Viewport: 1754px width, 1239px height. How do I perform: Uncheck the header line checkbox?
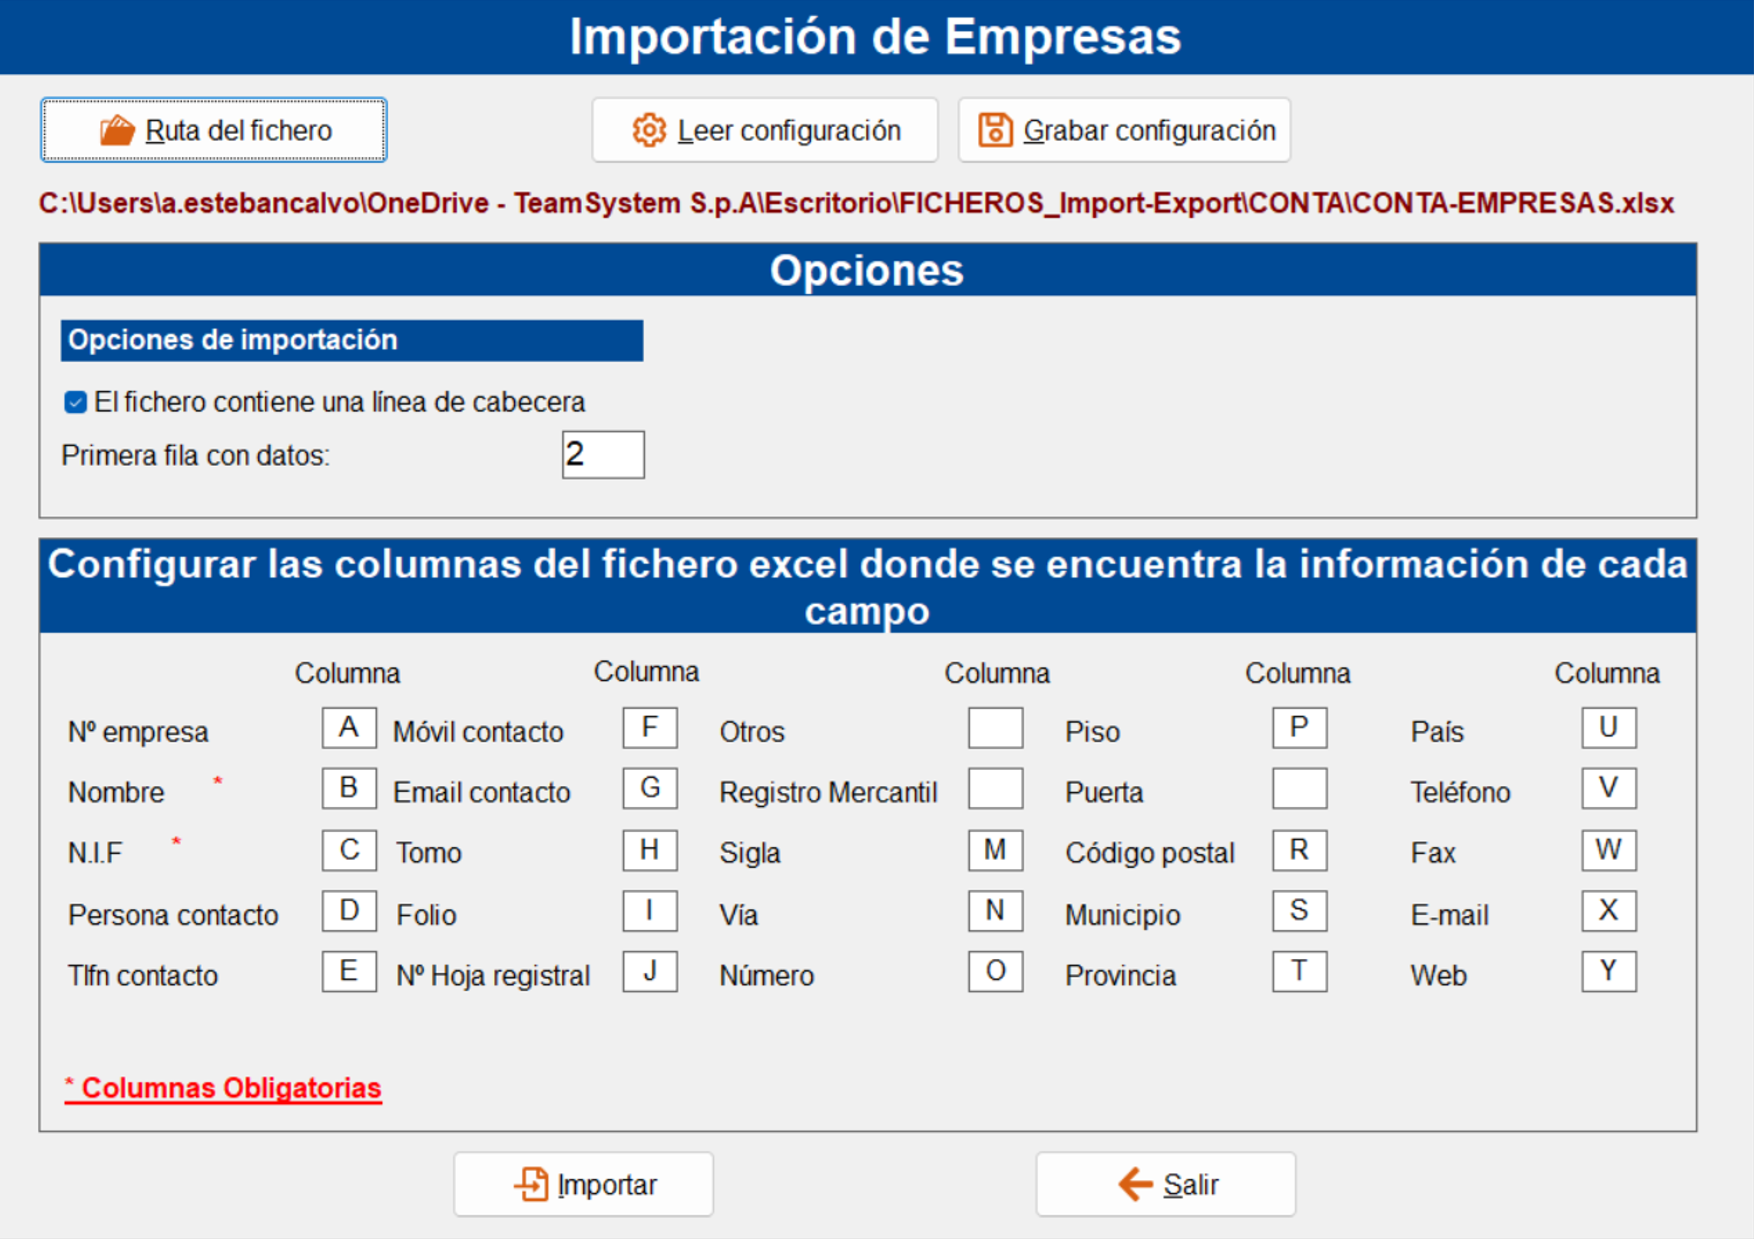coord(76,402)
